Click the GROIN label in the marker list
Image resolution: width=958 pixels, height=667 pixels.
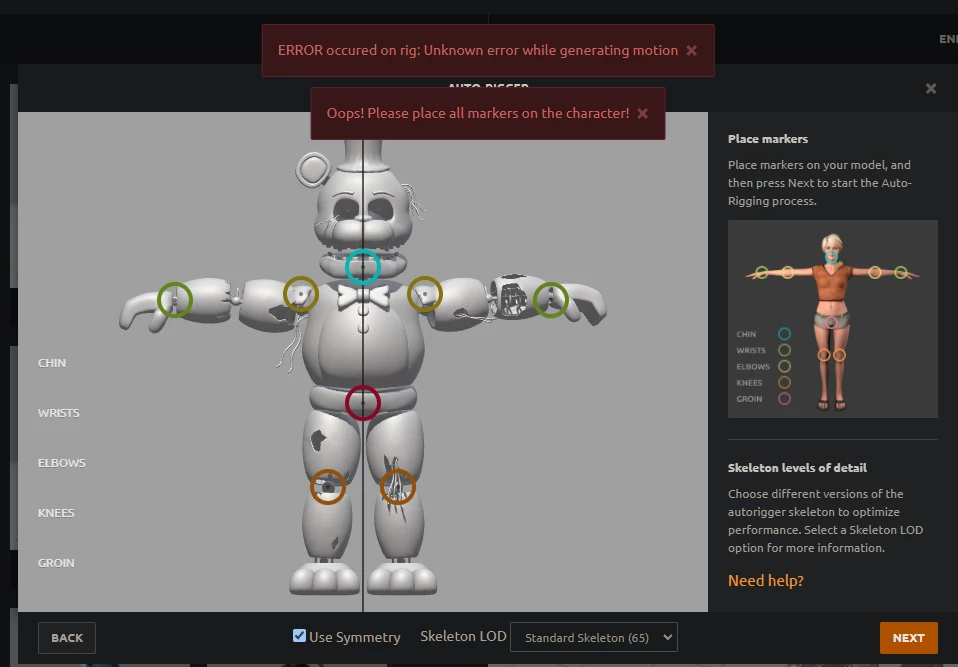pos(56,563)
